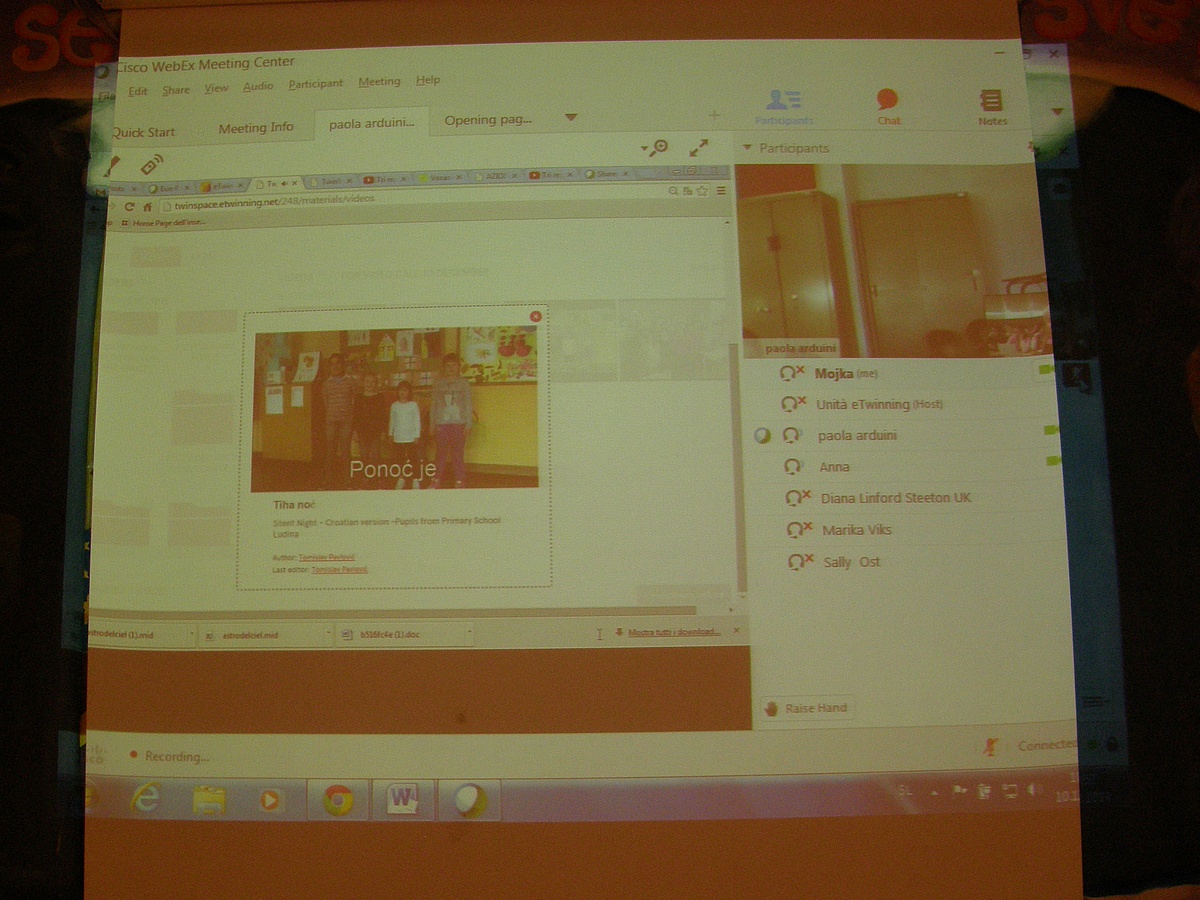The height and width of the screenshot is (900, 1200).
Task: Play the Tiha noć video thumbnail
Action: (x=395, y=409)
